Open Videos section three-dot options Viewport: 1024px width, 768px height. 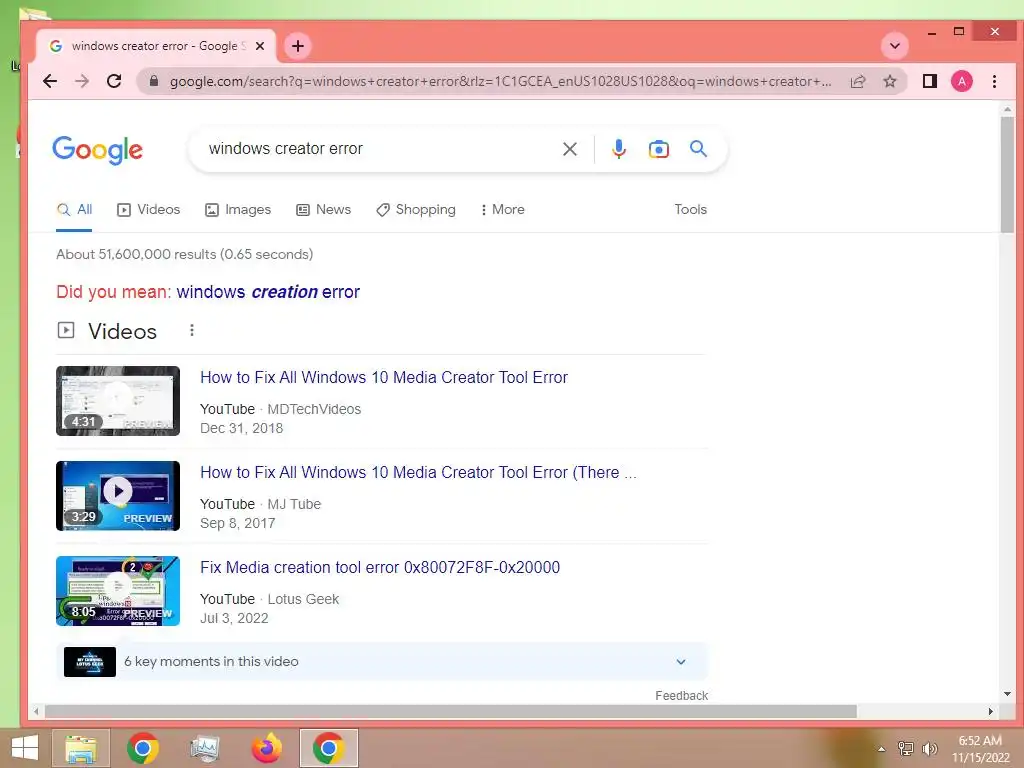(x=191, y=330)
